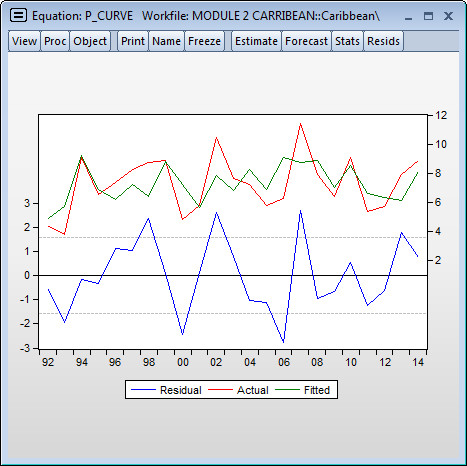Close the P_CURVE equation window
This screenshot has height=466, width=467.
point(448,16)
